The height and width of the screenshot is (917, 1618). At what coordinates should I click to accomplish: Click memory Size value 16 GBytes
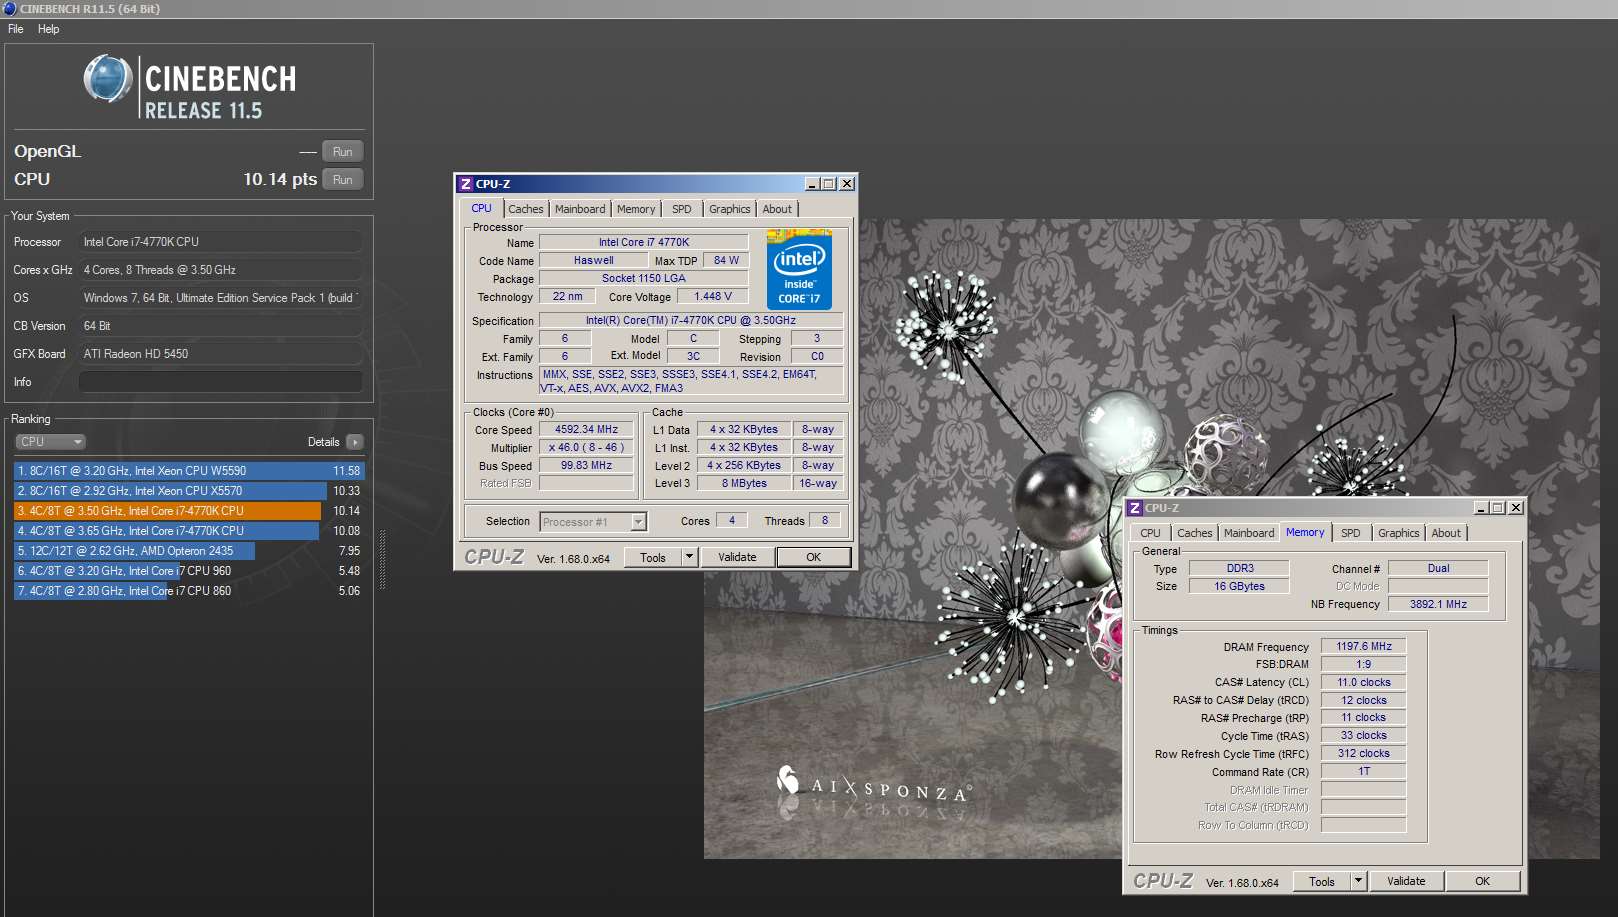click(x=1239, y=587)
